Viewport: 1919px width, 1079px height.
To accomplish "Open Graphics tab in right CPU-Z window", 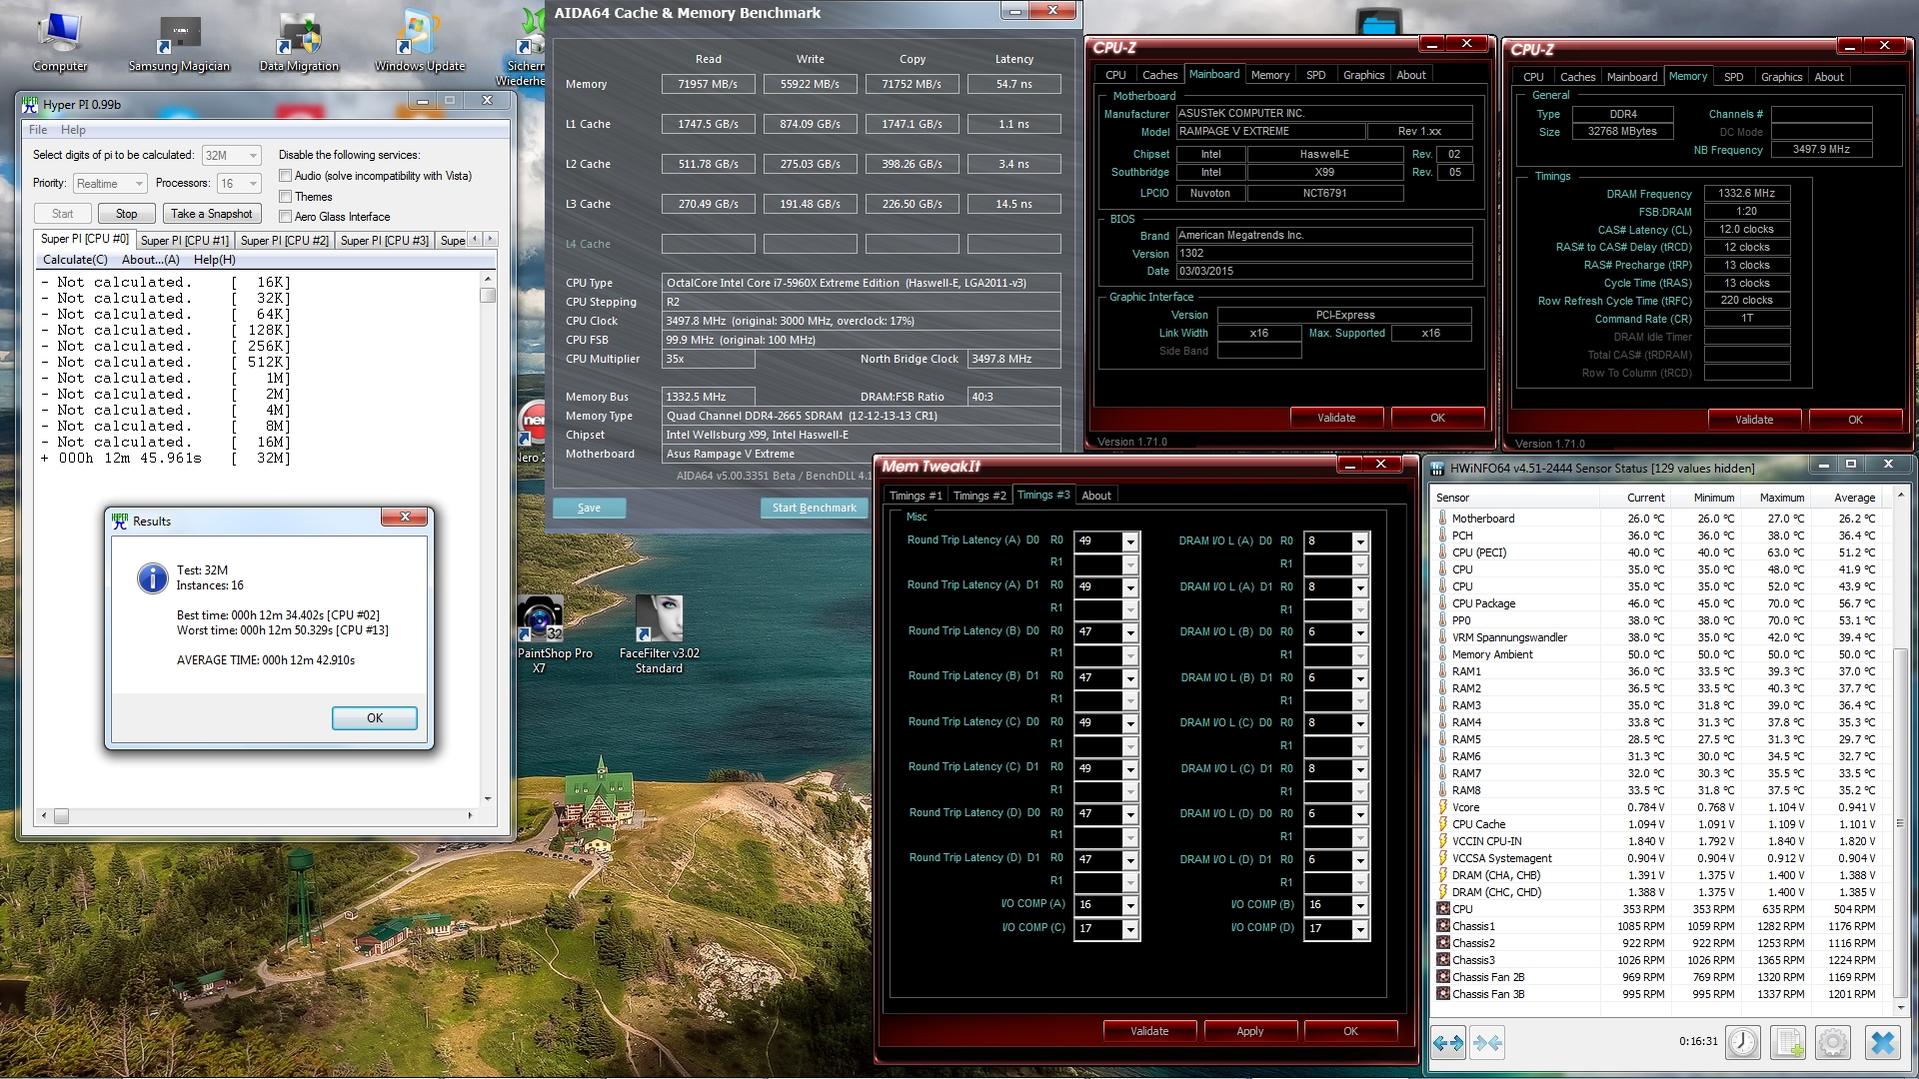I will [x=1782, y=77].
